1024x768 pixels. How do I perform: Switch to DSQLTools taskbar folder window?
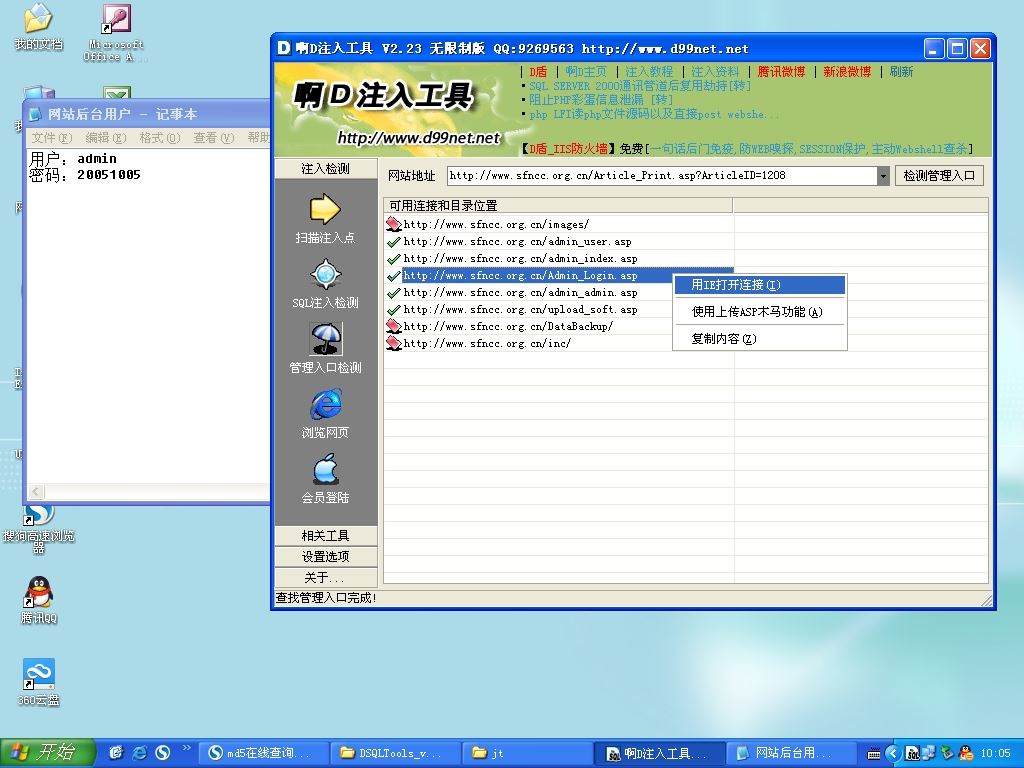(x=395, y=753)
